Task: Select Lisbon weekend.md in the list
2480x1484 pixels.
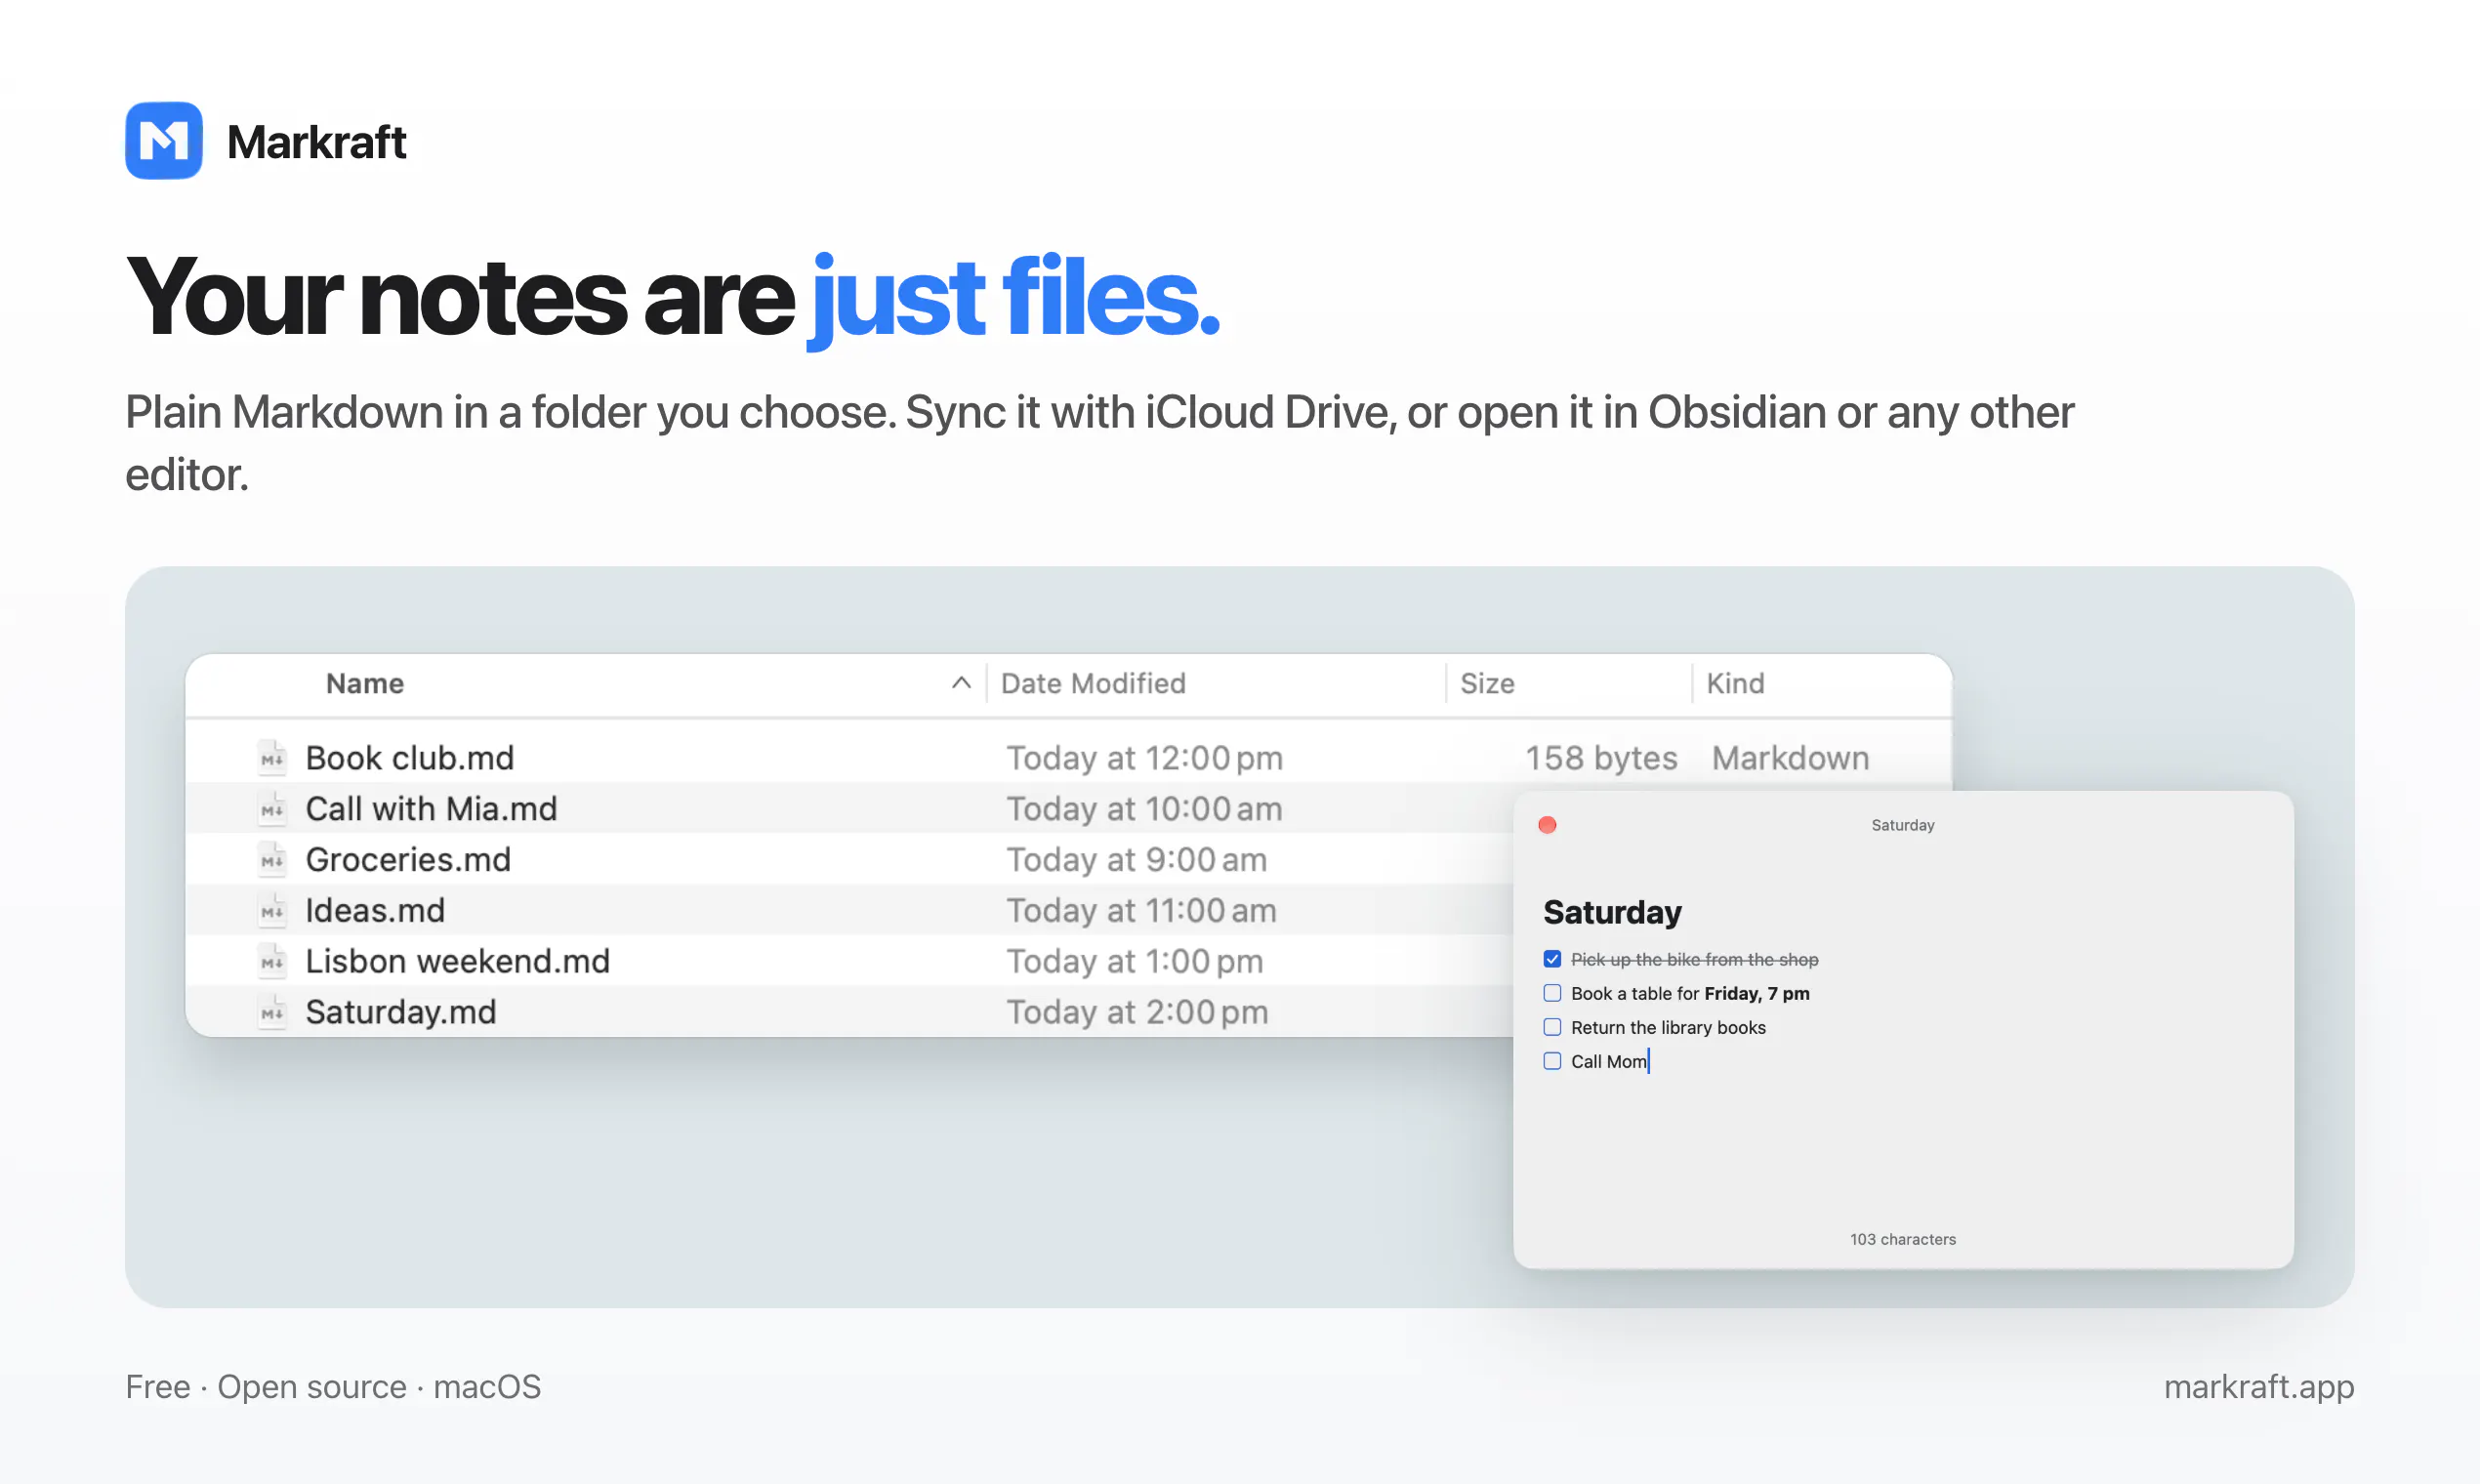Action: pyautogui.click(x=458, y=962)
